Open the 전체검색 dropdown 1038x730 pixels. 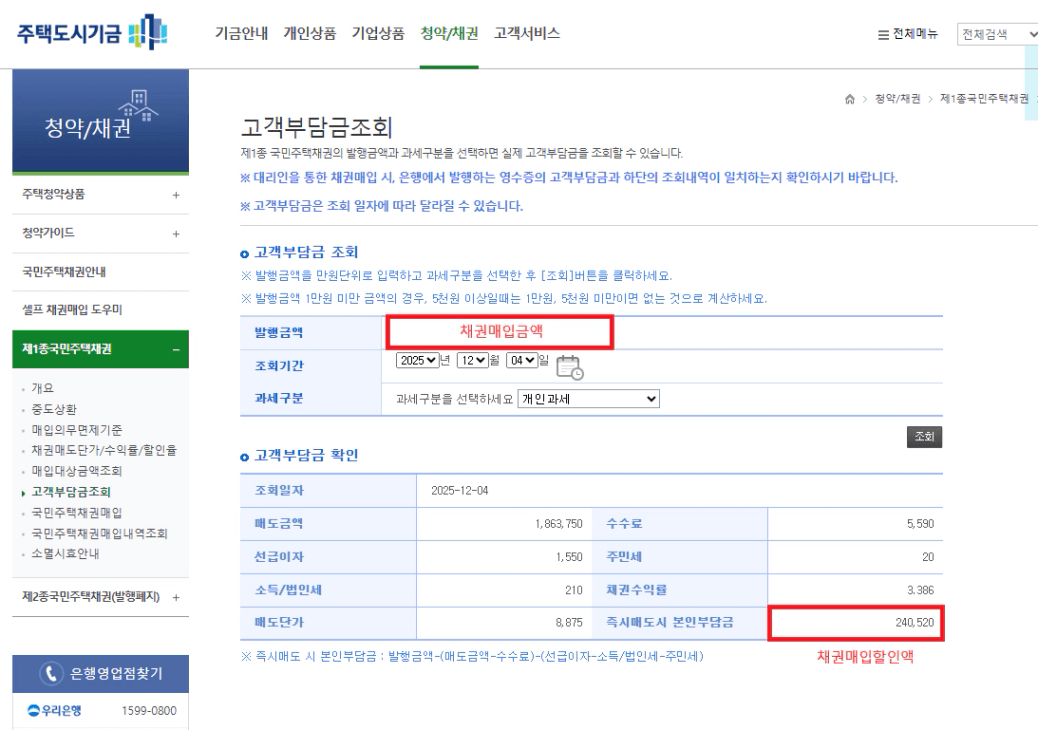pyautogui.click(x=996, y=33)
